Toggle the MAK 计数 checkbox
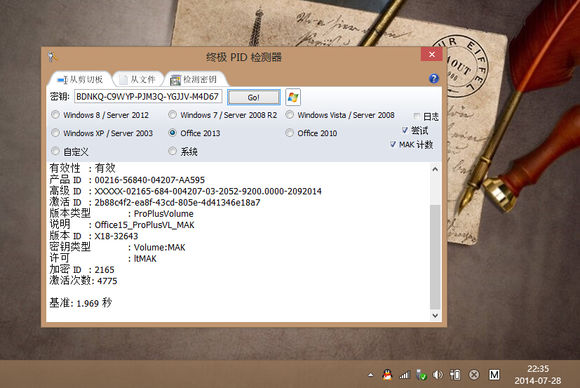Image resolution: width=580 pixels, height=388 pixels. coord(393,144)
